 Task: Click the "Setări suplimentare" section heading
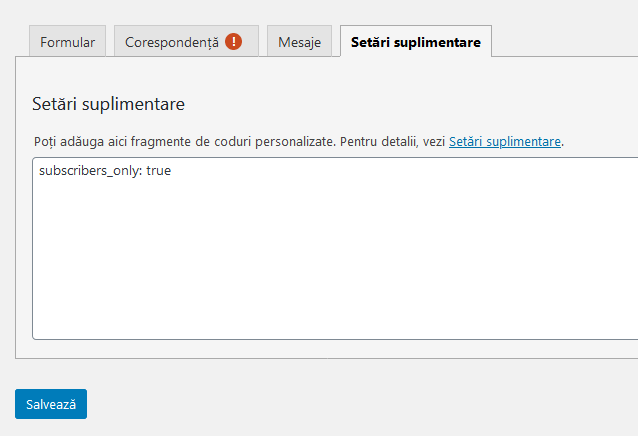(x=109, y=104)
